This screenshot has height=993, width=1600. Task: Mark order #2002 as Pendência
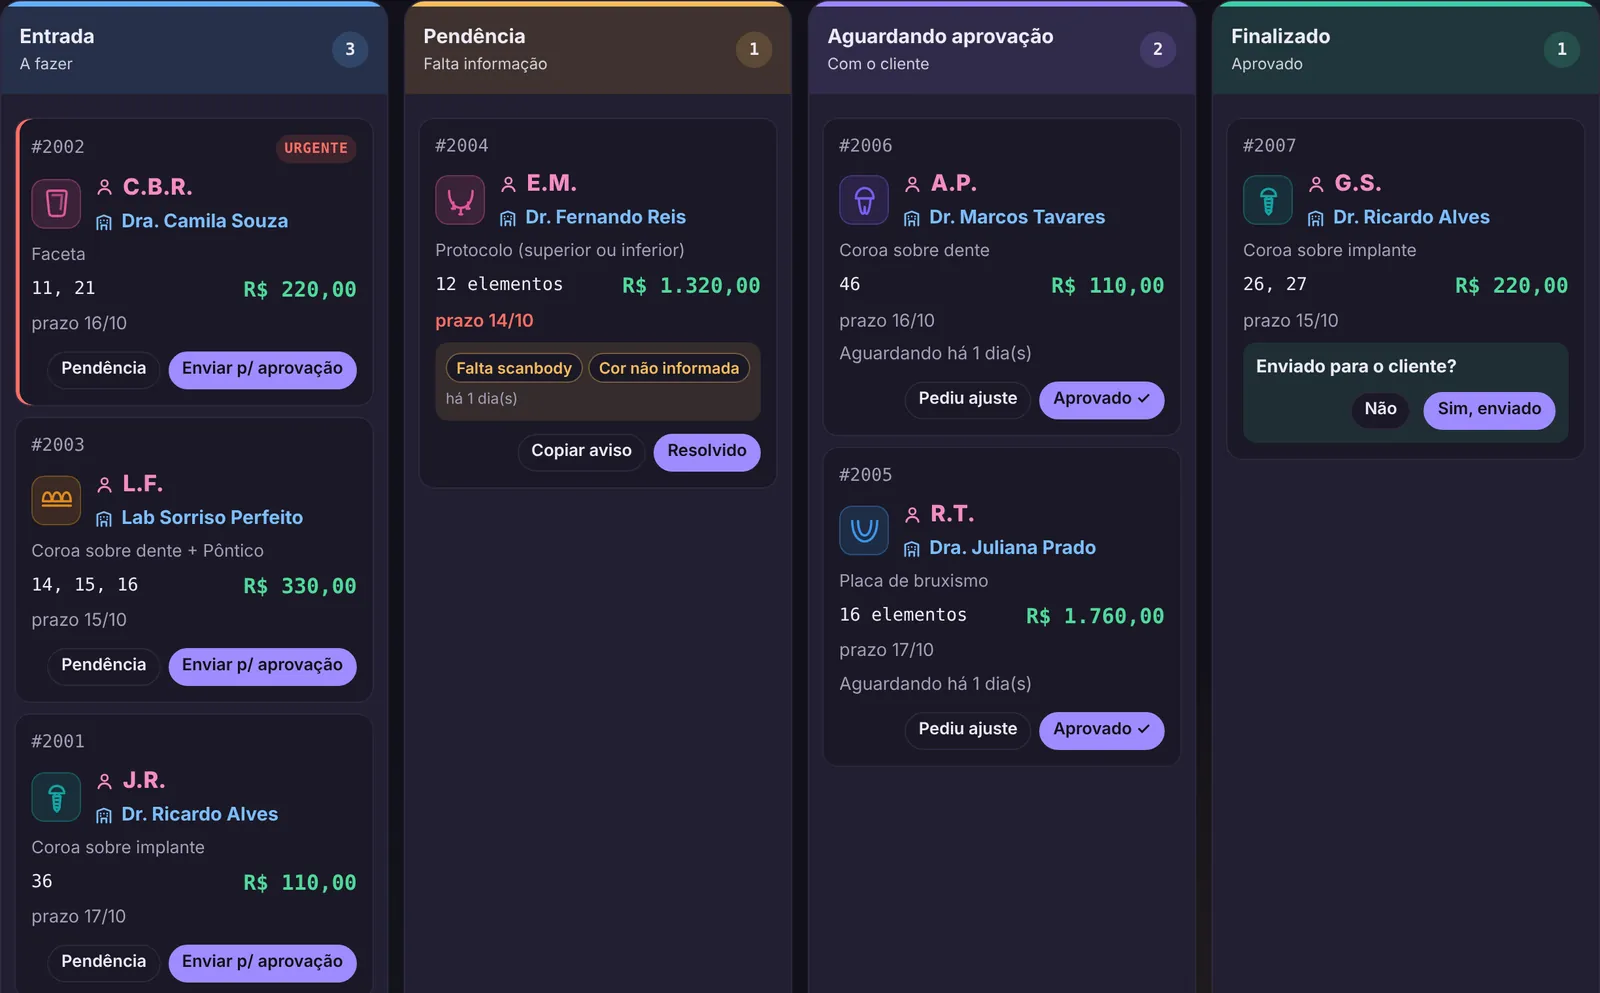point(104,369)
